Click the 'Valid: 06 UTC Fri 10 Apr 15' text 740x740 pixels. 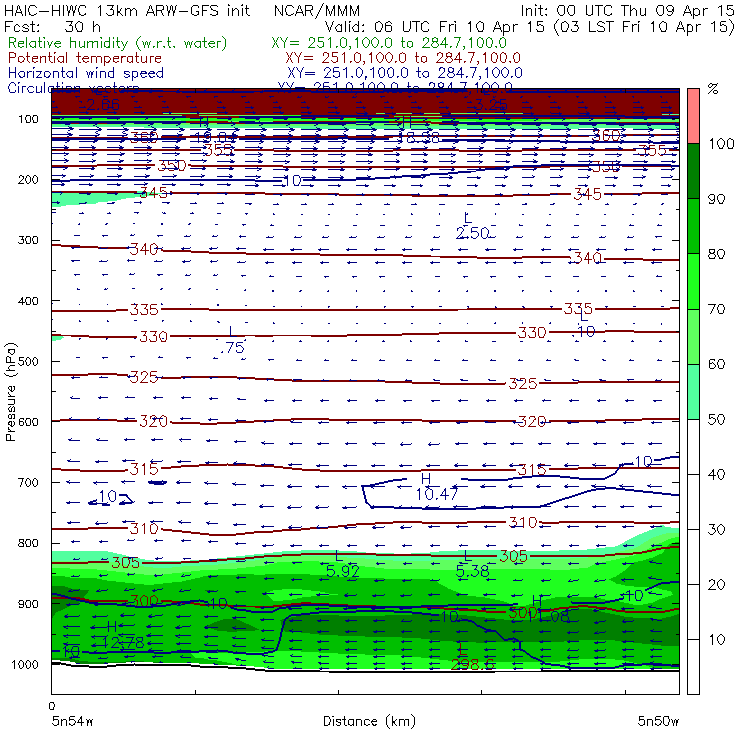(435, 26)
